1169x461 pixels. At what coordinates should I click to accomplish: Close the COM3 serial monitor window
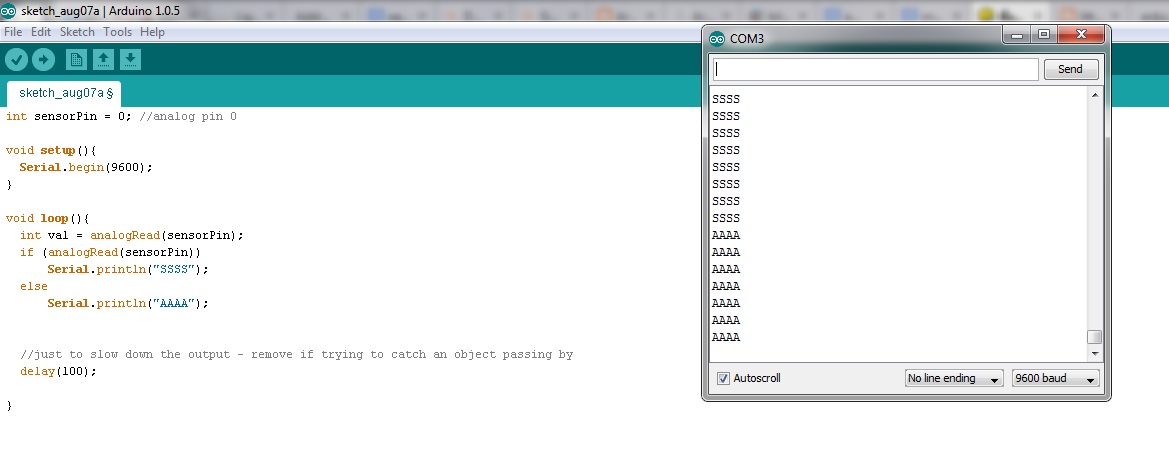click(x=1080, y=35)
